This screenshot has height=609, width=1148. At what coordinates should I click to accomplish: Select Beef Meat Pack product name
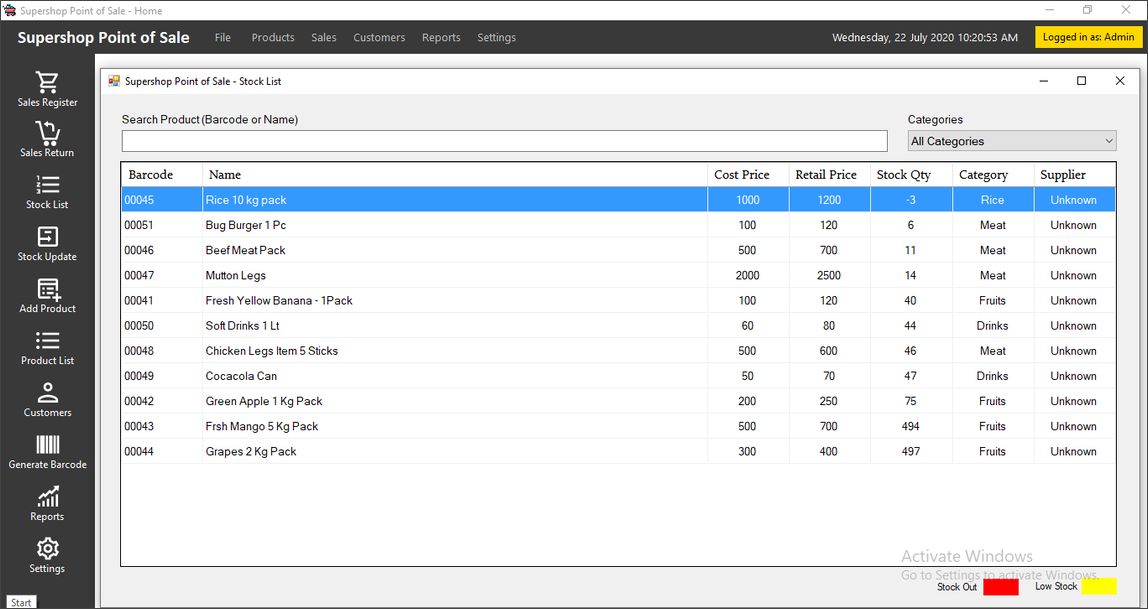click(245, 250)
